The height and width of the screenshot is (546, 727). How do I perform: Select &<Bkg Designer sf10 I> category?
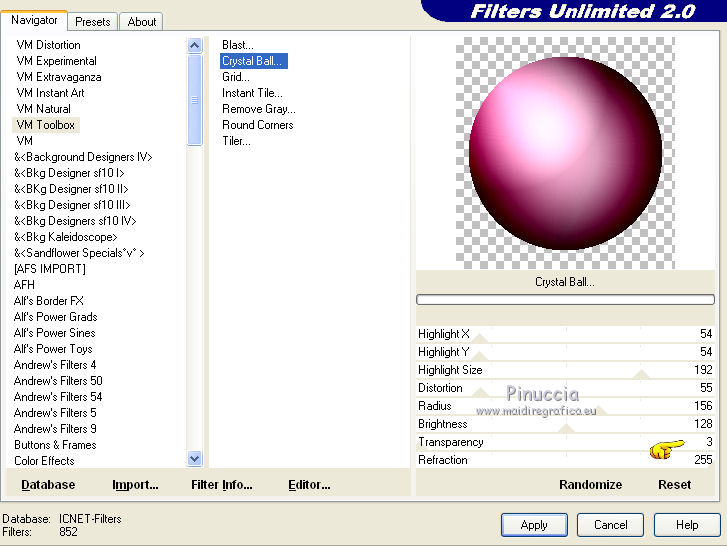(x=69, y=173)
